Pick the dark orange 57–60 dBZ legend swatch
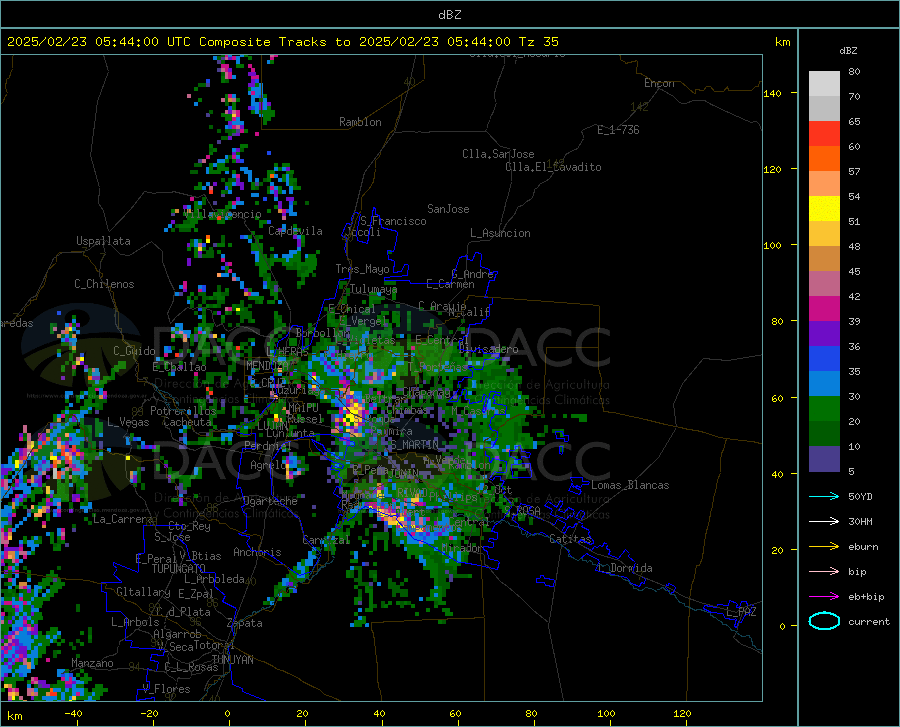 tap(824, 159)
